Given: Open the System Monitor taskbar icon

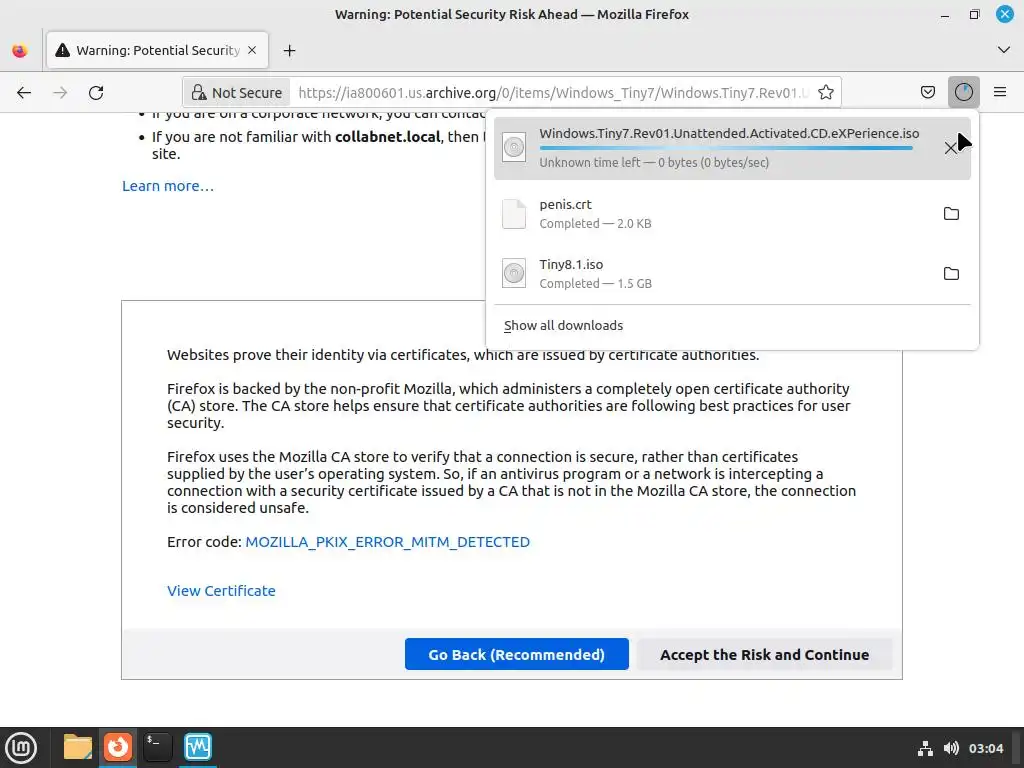Looking at the screenshot, I should pos(198,747).
